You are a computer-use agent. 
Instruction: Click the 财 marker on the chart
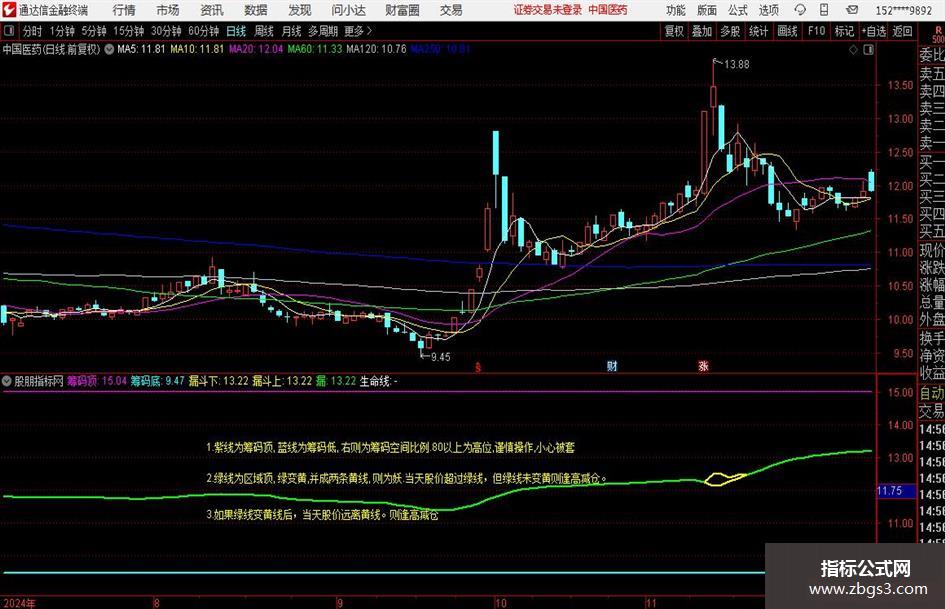pos(612,365)
